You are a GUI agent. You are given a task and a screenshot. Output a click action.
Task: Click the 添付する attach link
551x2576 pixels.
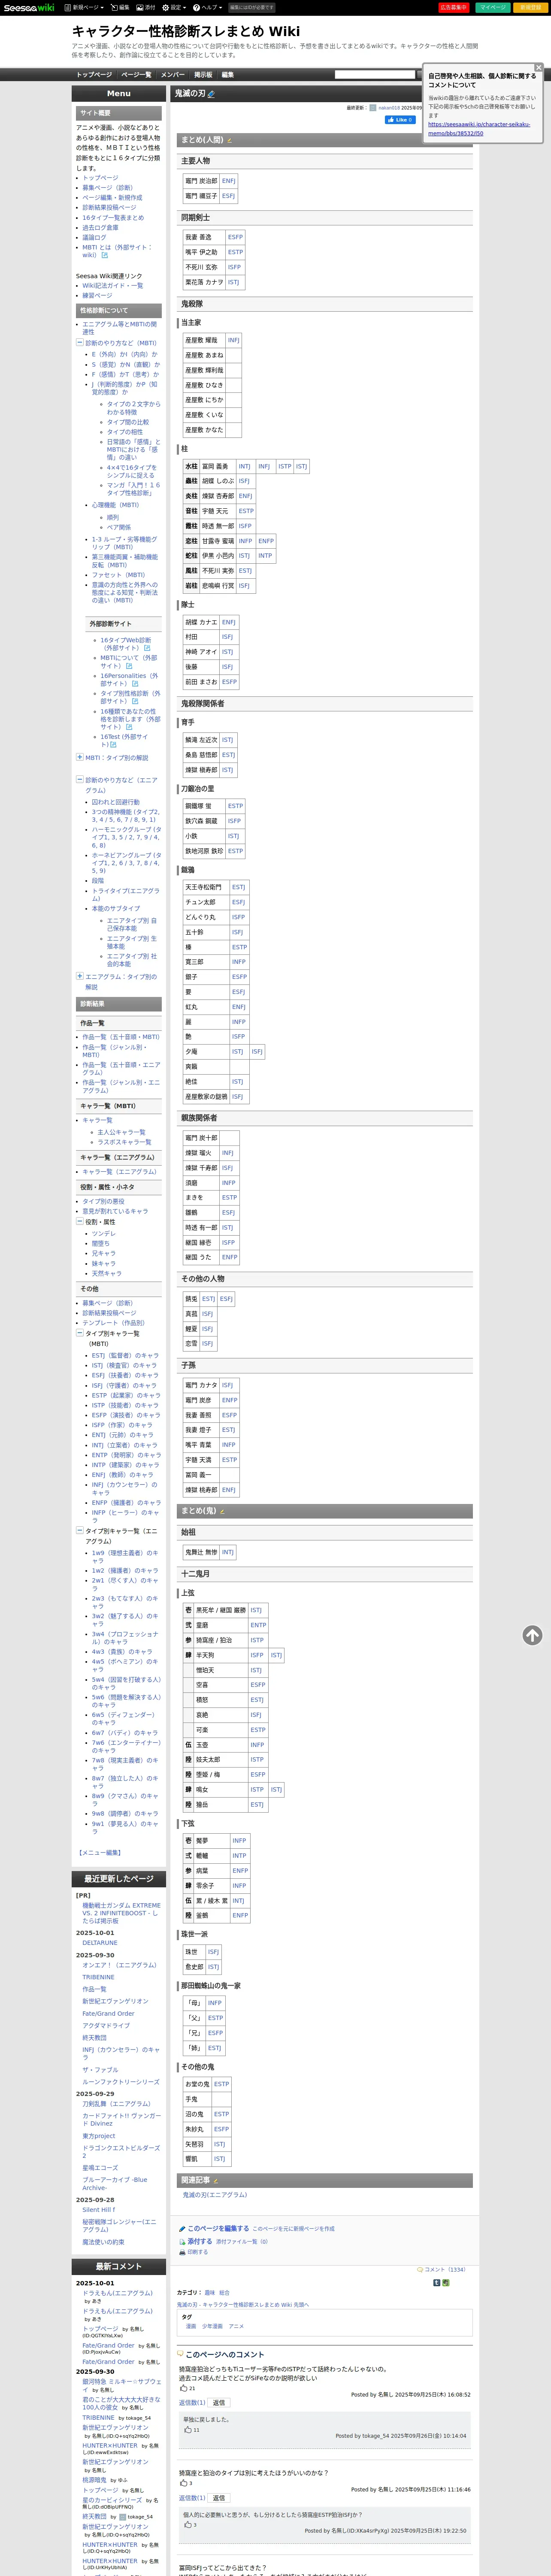(199, 2241)
